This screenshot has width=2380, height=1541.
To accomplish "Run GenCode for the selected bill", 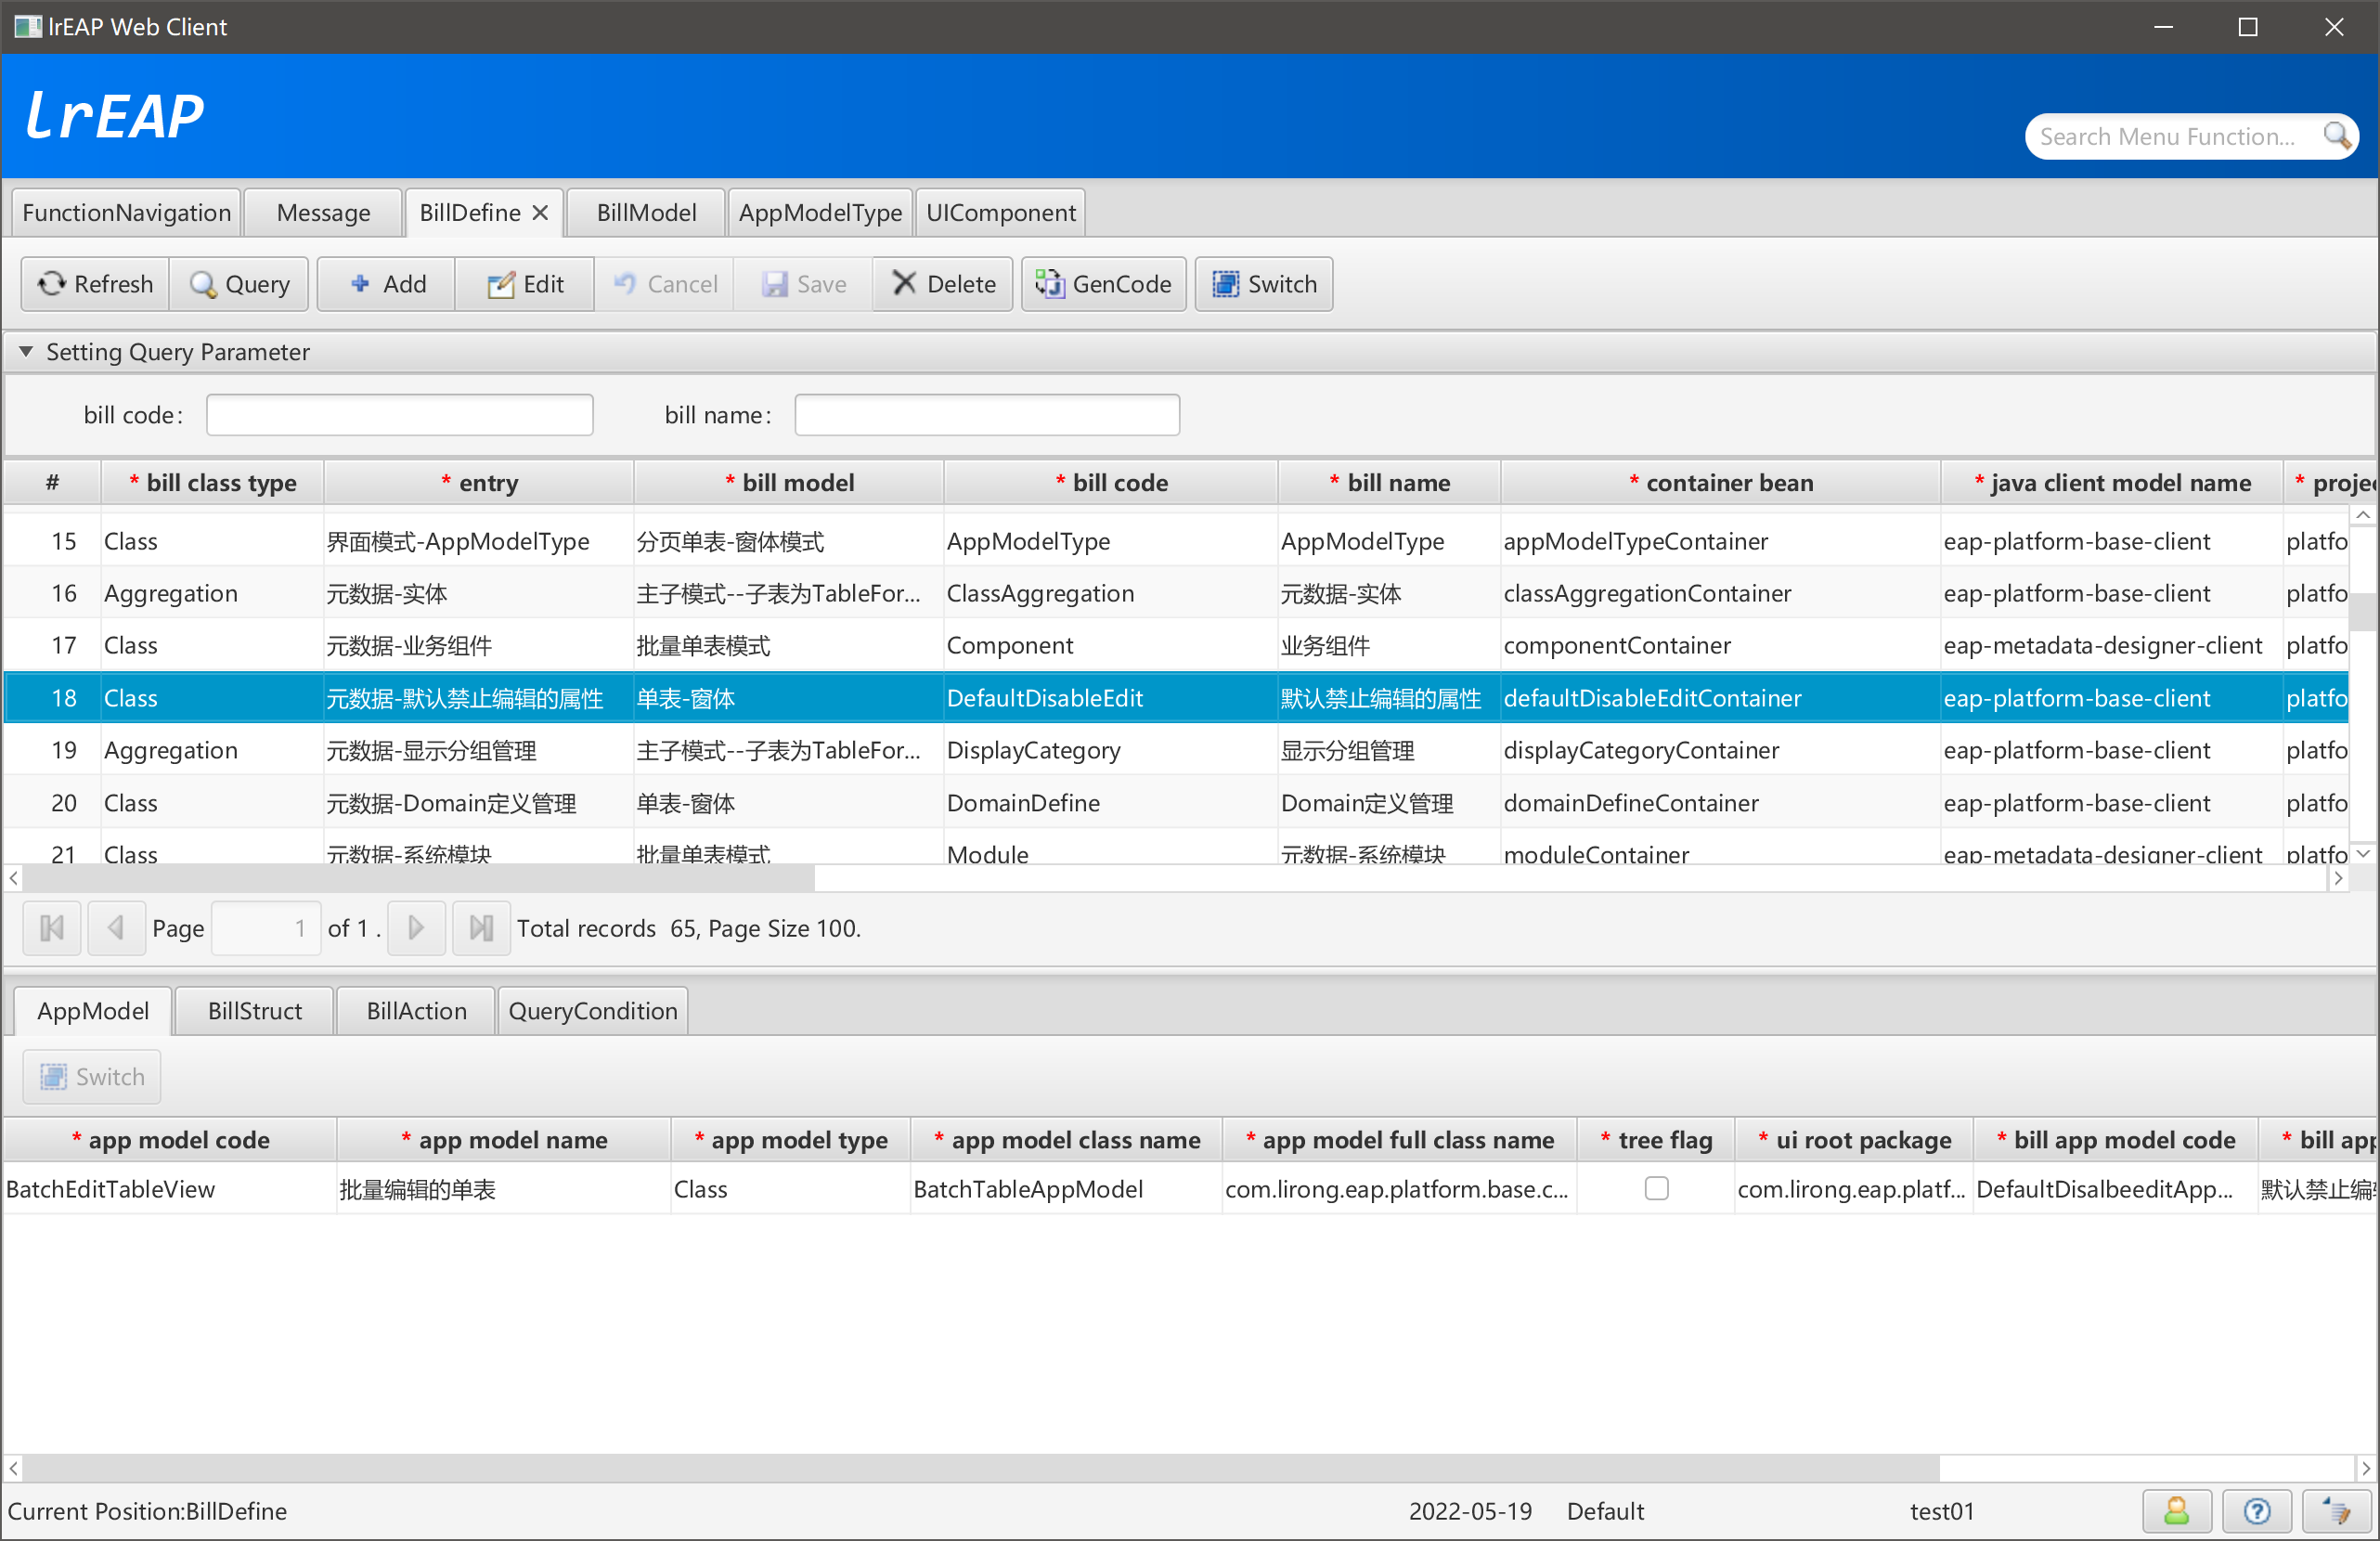I will (1104, 285).
